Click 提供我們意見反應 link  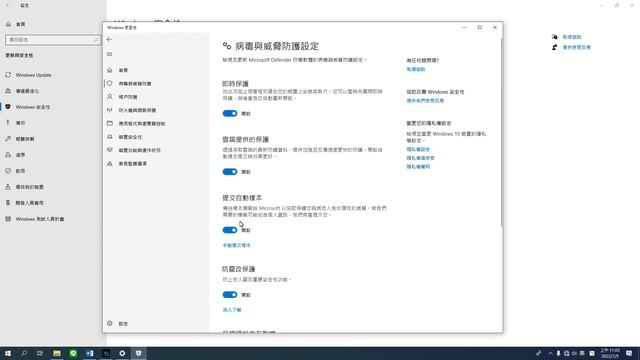tap(425, 100)
